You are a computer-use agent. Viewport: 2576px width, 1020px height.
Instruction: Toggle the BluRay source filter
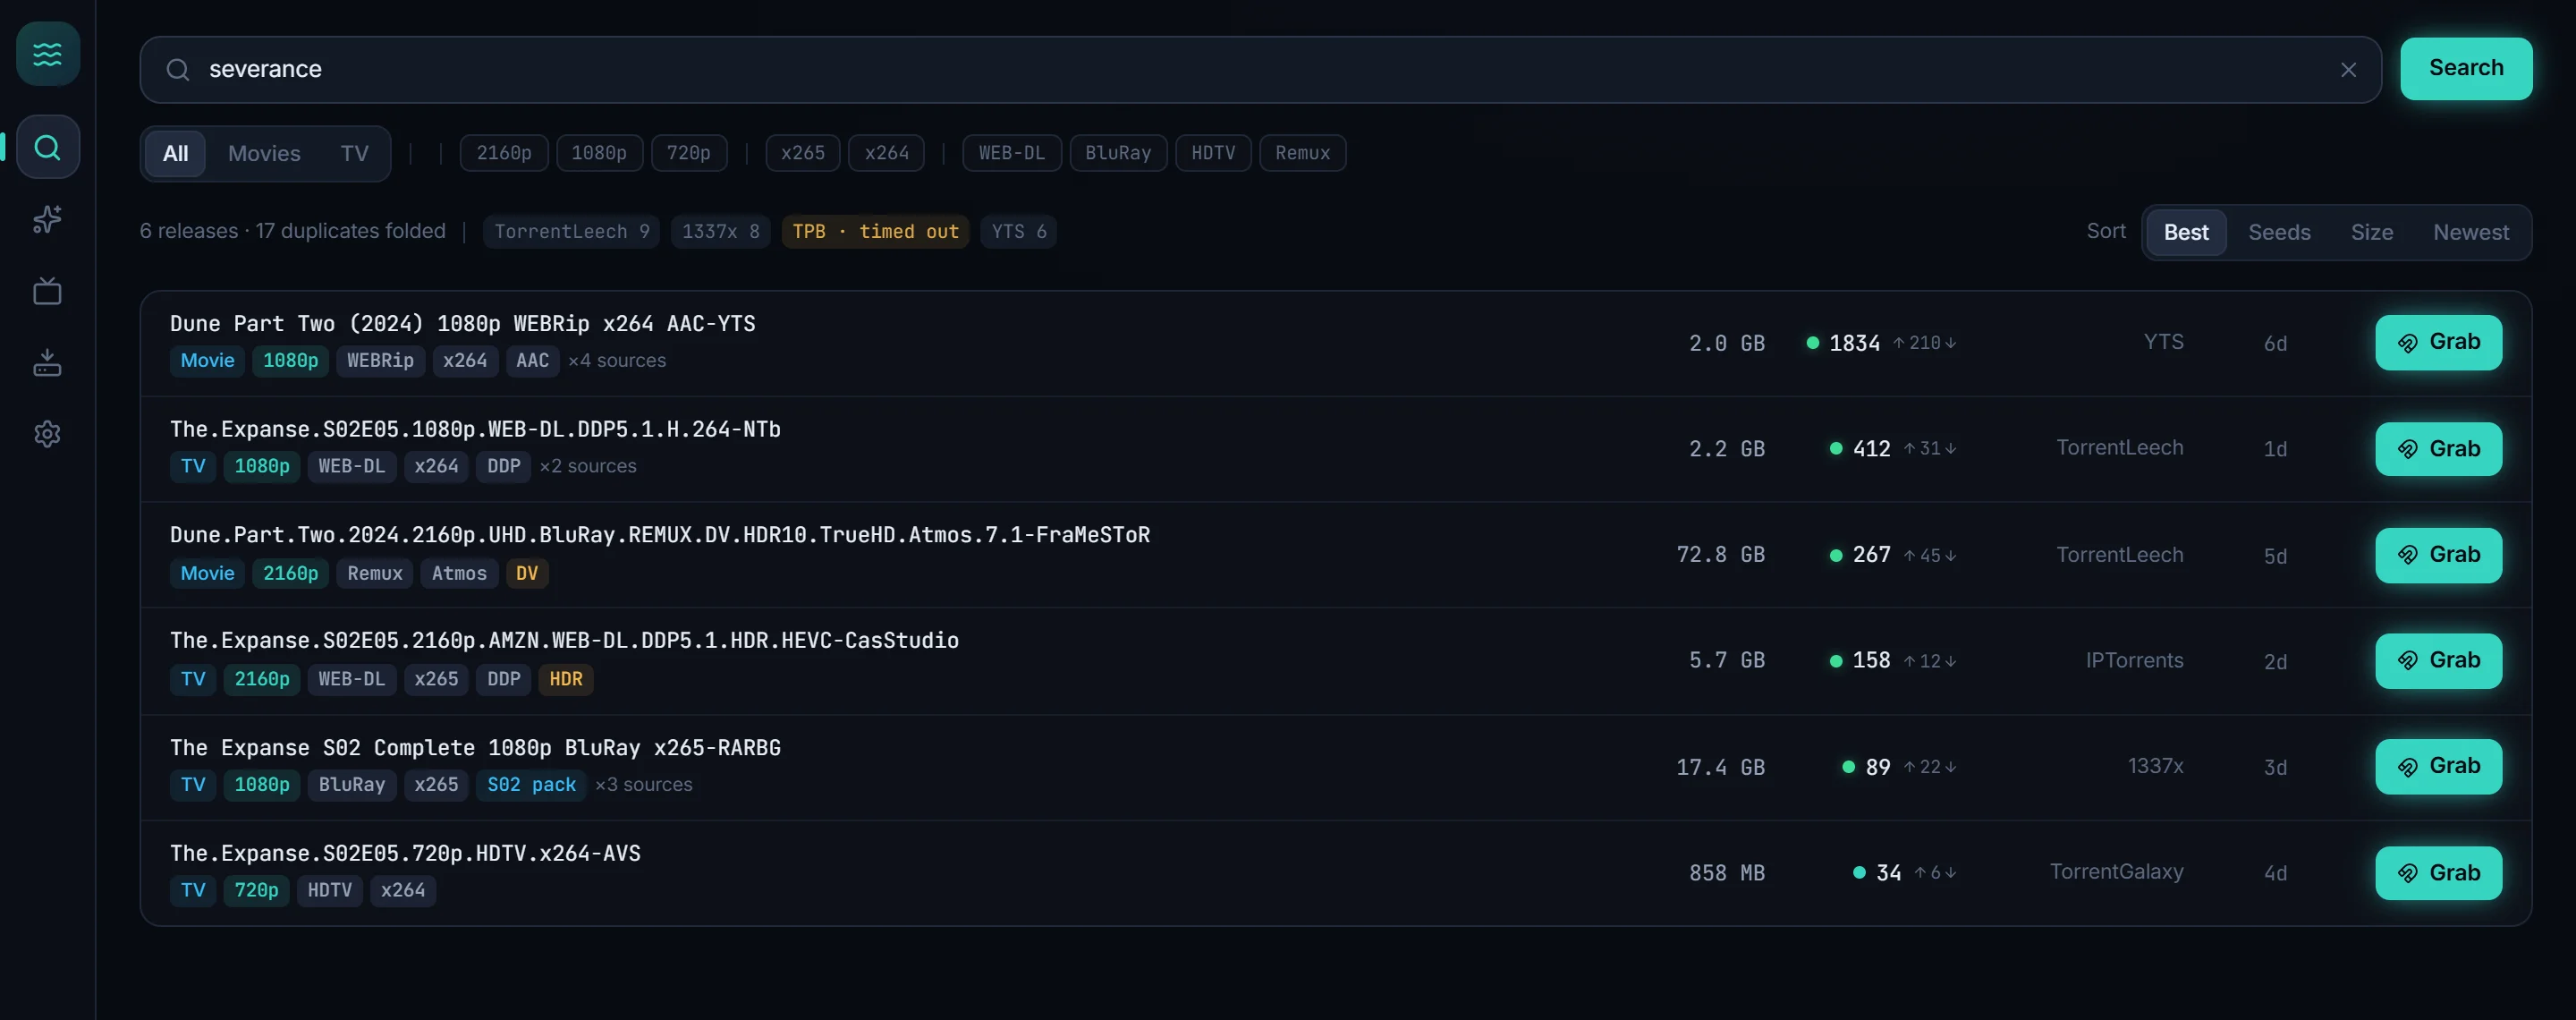click(x=1118, y=154)
